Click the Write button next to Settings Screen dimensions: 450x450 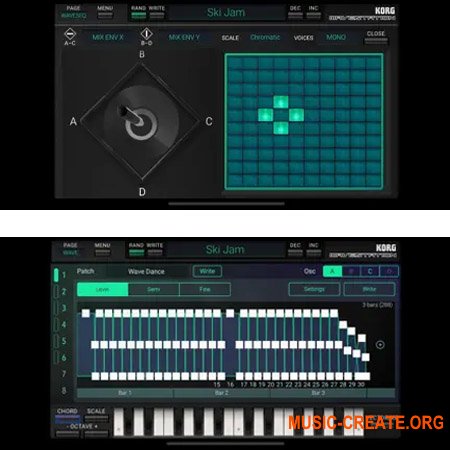point(369,289)
